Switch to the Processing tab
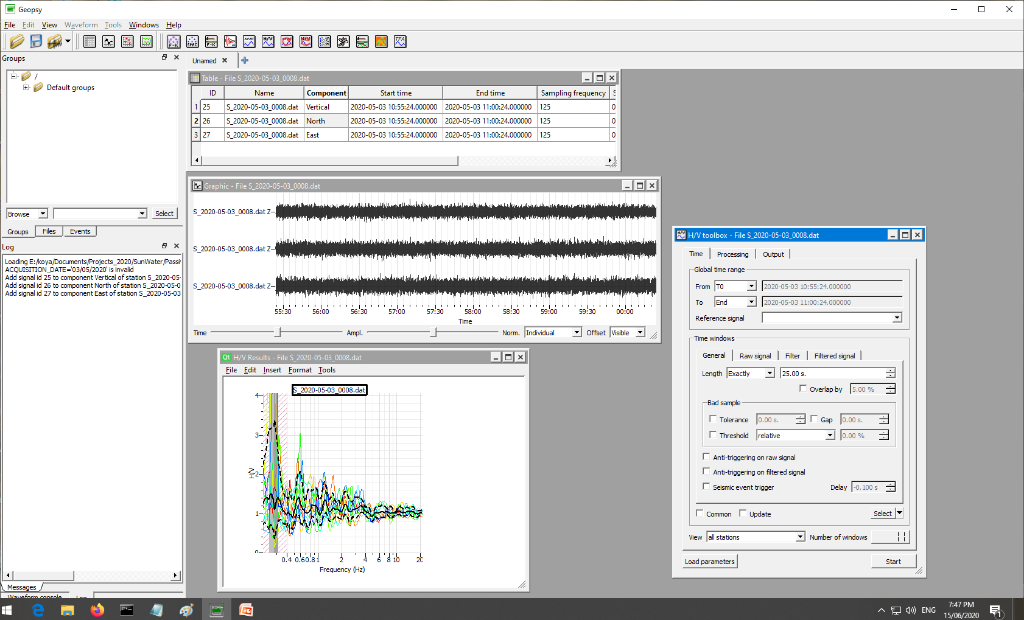Screen dimensions: 1024x620 click(x=732, y=255)
